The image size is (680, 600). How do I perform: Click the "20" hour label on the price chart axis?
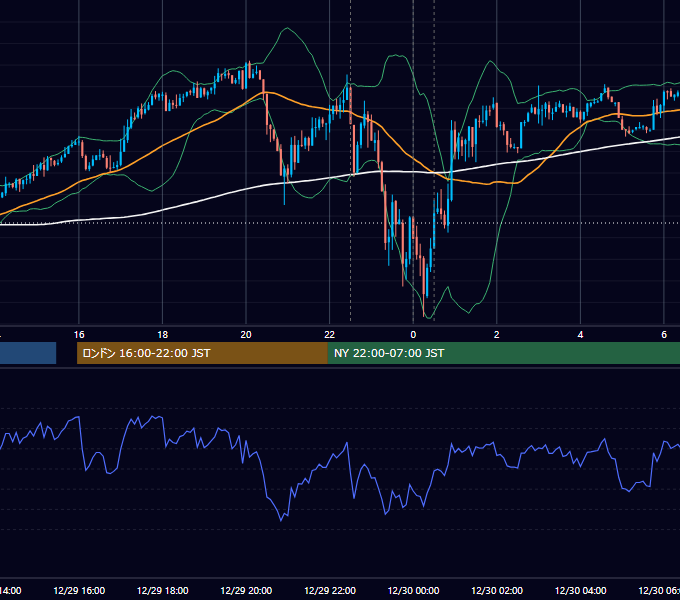point(246,335)
